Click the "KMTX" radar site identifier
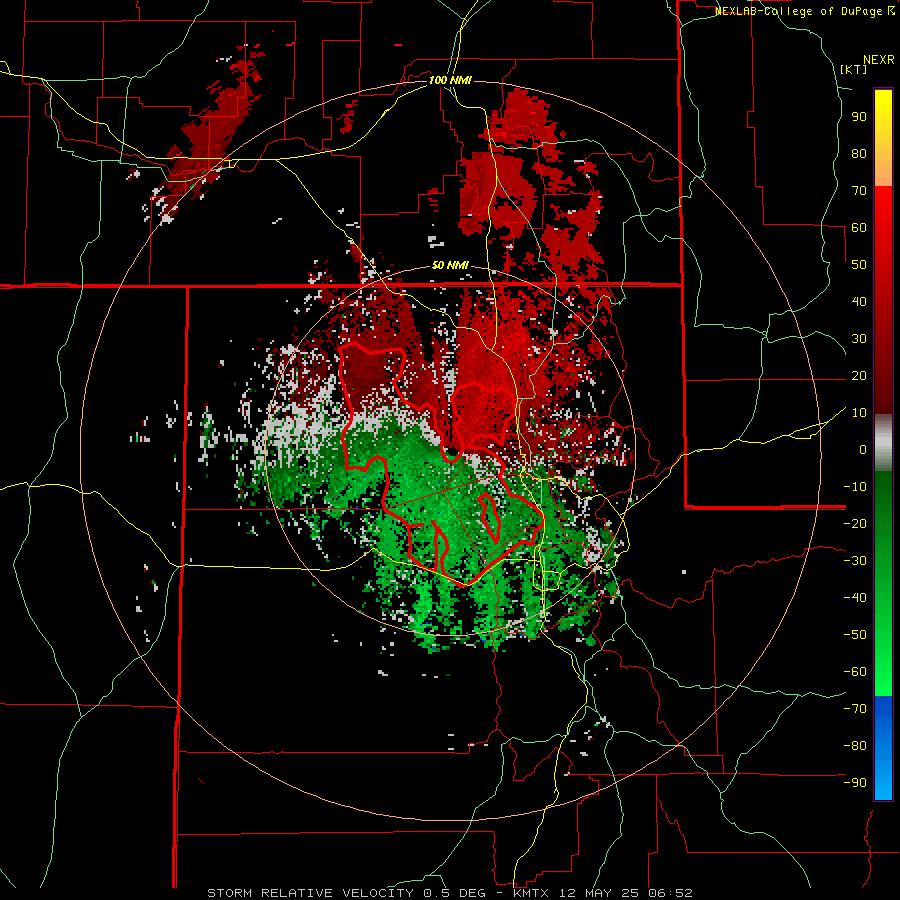 click(533, 893)
